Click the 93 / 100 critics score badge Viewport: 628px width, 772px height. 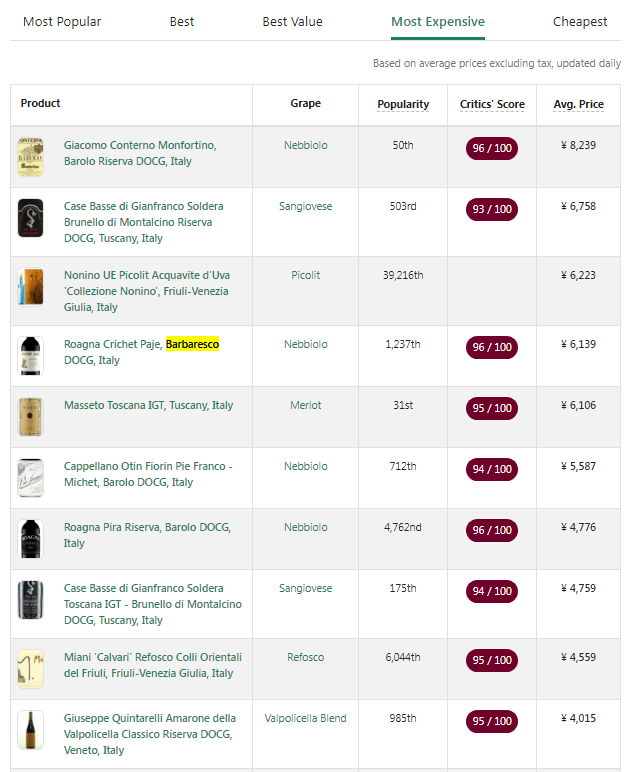pyautogui.click(x=492, y=209)
